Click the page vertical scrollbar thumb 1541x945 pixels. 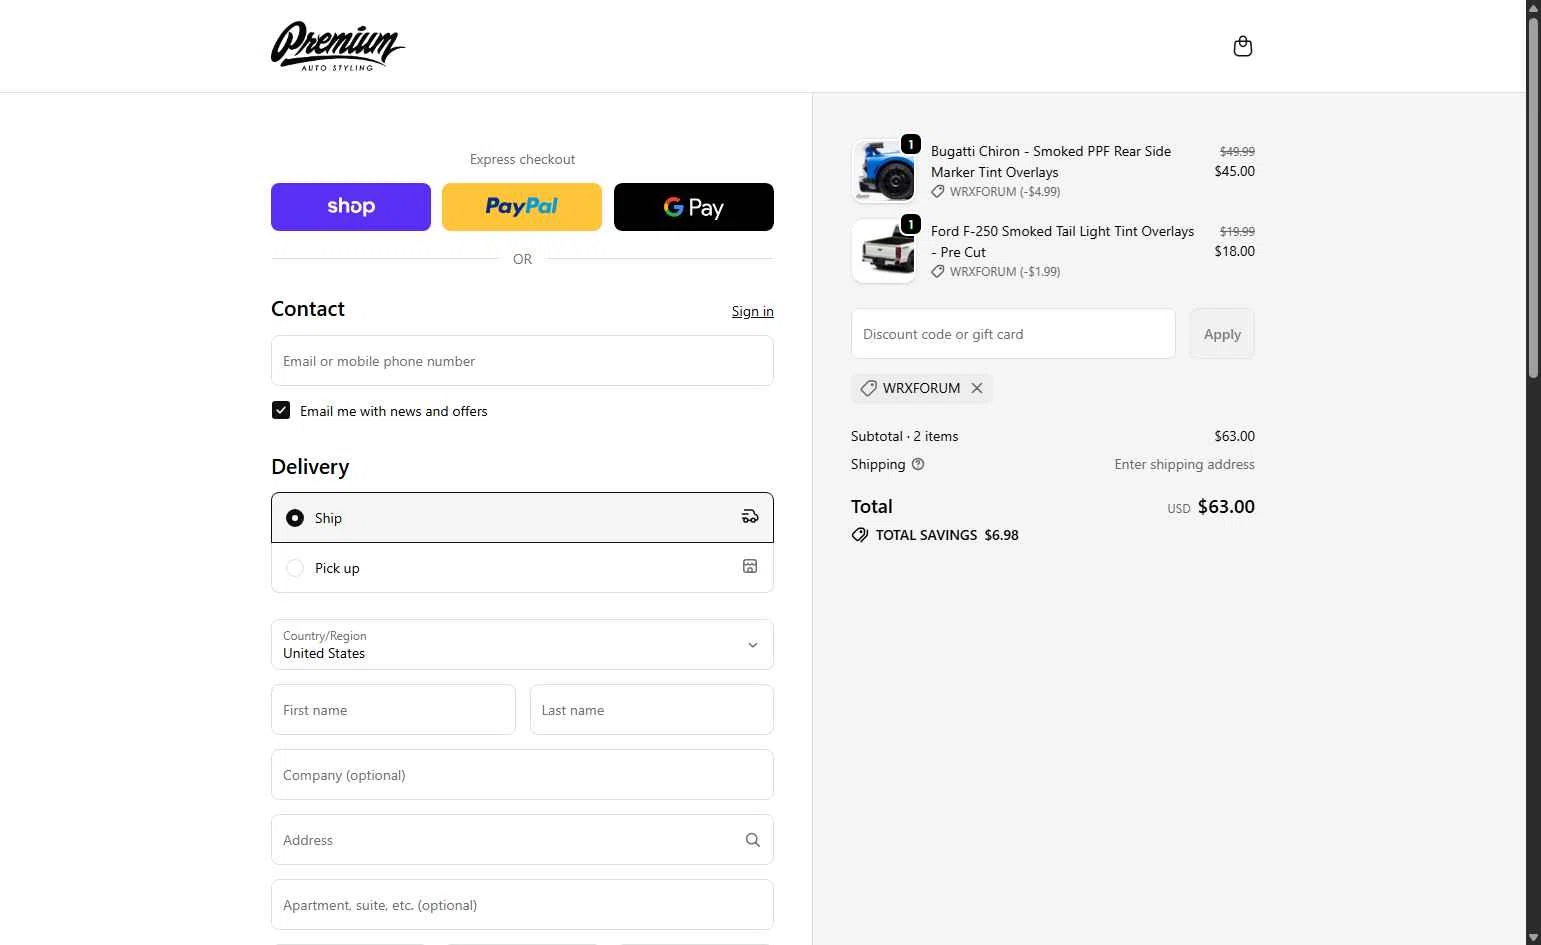click(1533, 198)
